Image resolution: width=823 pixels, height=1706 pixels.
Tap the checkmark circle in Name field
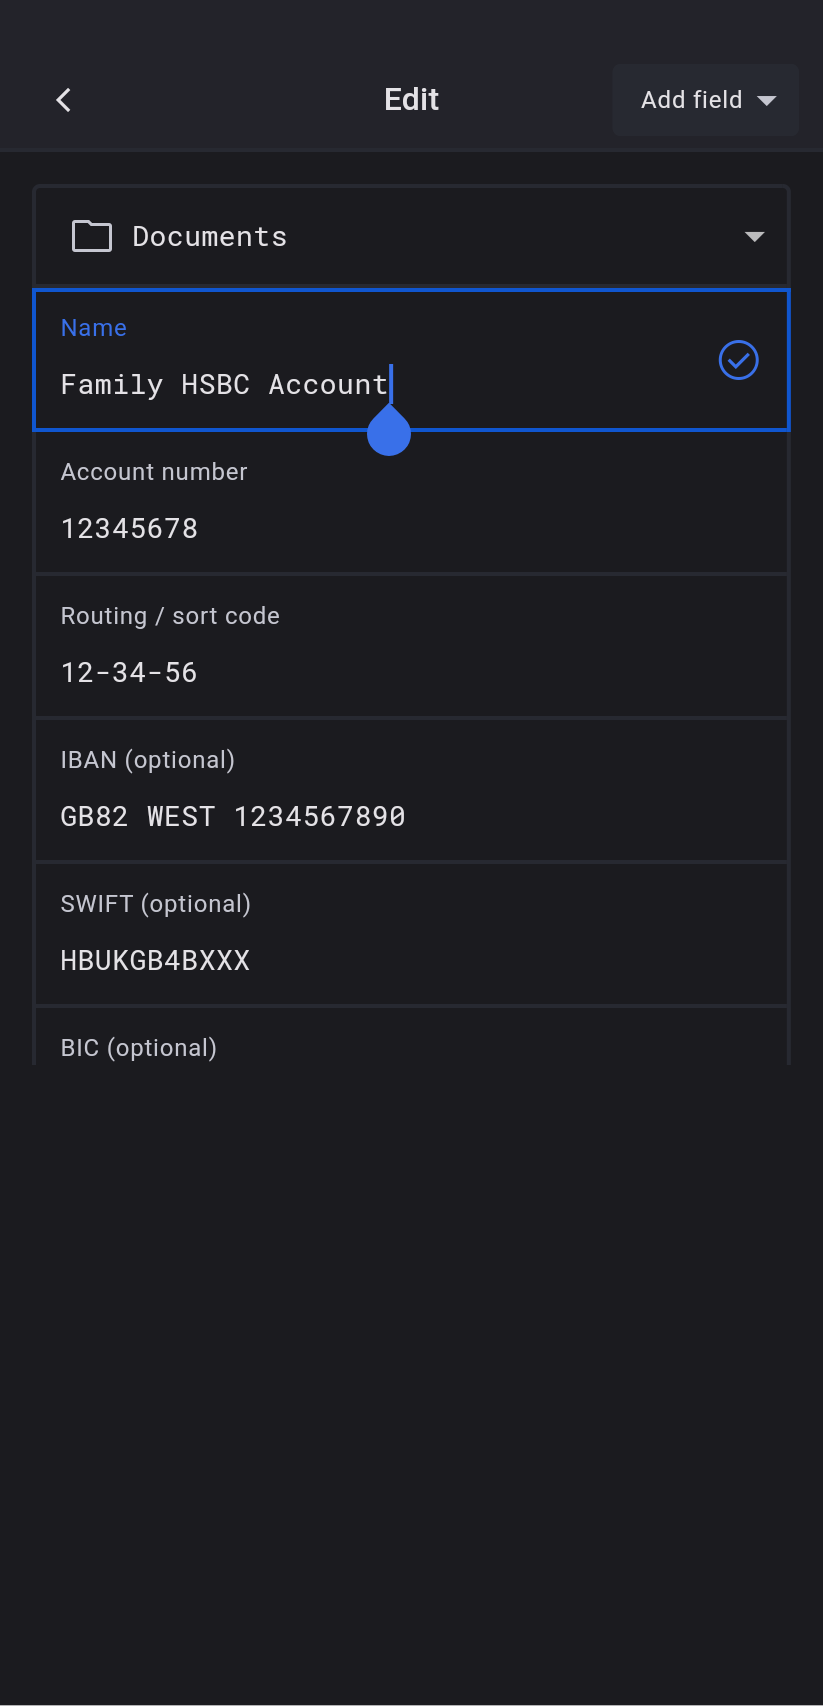pos(738,360)
